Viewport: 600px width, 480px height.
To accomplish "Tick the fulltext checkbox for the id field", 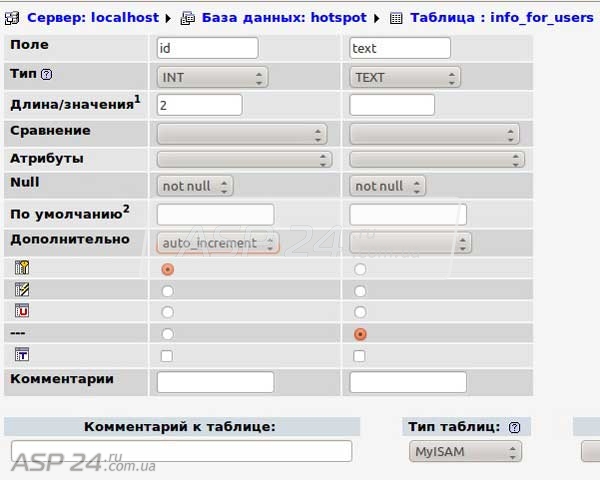I will click(x=167, y=356).
